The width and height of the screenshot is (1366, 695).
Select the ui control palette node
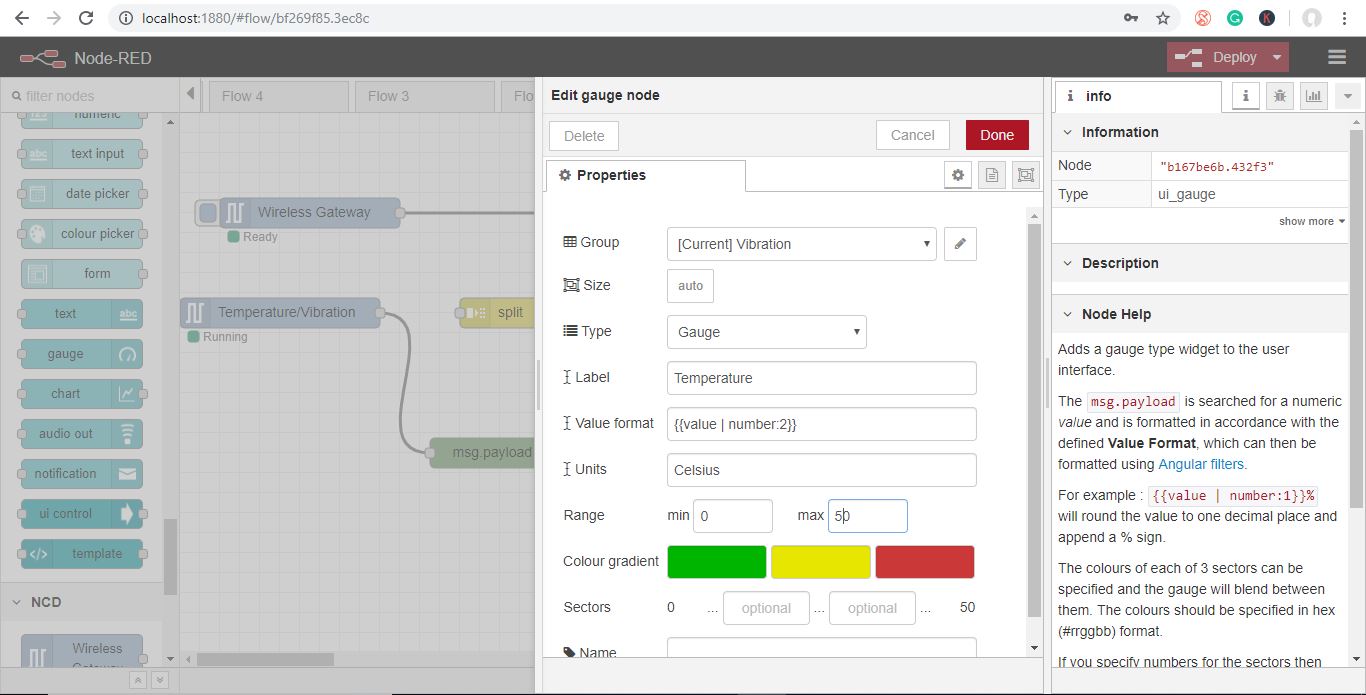(x=82, y=514)
